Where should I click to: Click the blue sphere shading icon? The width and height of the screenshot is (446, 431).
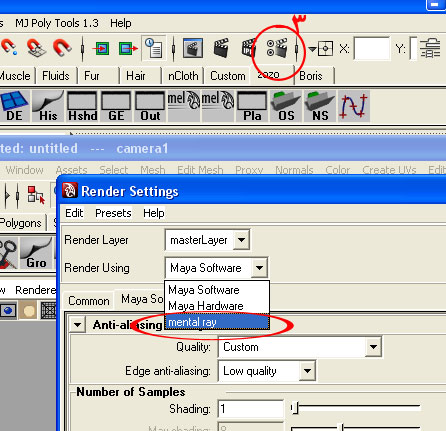(x=9, y=311)
